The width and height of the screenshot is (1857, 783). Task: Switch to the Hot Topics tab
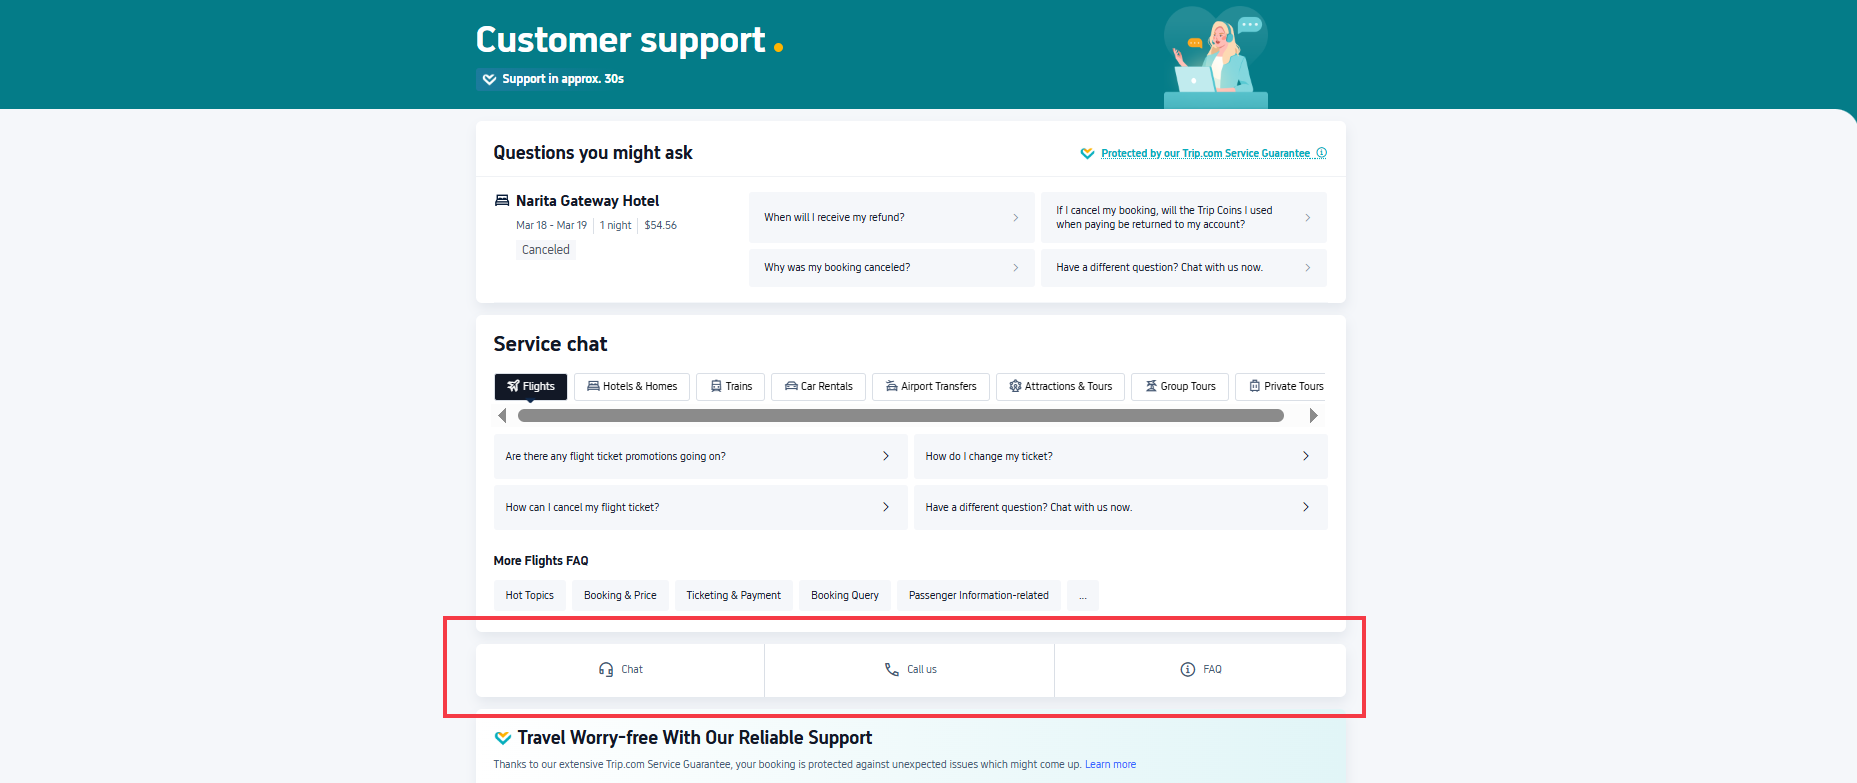529,595
